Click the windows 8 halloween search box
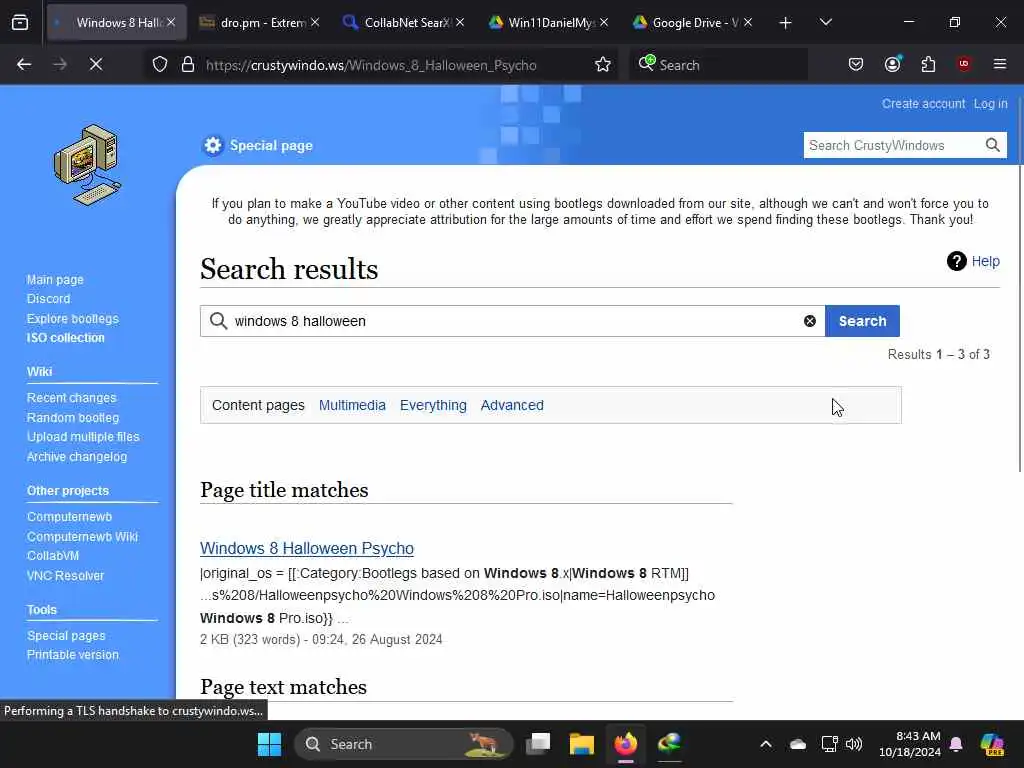This screenshot has width=1024, height=768. [x=513, y=321]
